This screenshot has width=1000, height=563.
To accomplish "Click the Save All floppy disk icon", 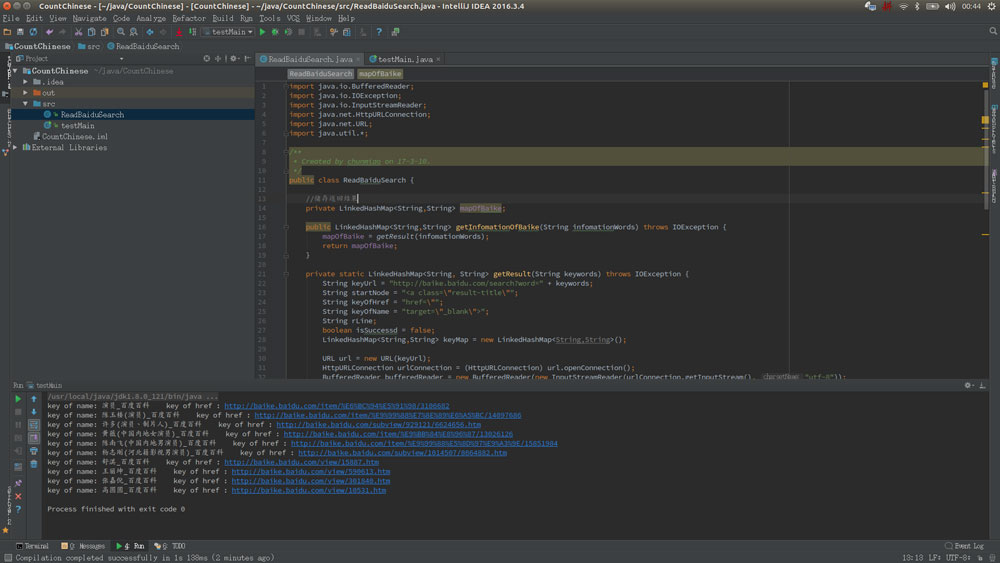I will coord(20,32).
